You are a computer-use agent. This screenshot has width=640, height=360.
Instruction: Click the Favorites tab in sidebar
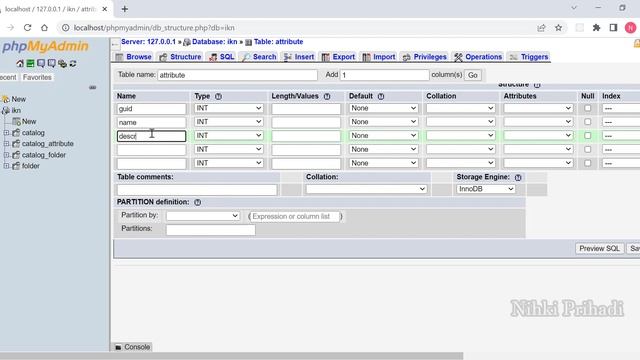click(x=37, y=77)
